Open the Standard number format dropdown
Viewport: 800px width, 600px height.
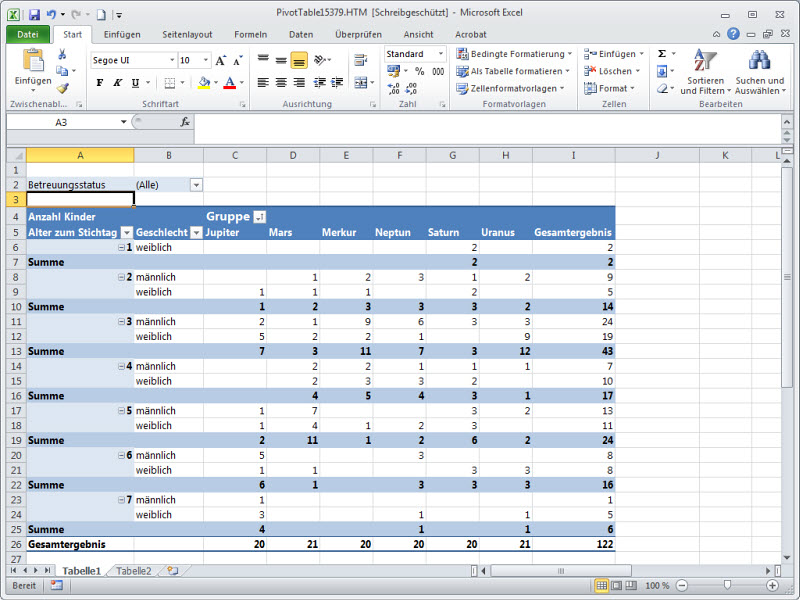(x=441, y=54)
